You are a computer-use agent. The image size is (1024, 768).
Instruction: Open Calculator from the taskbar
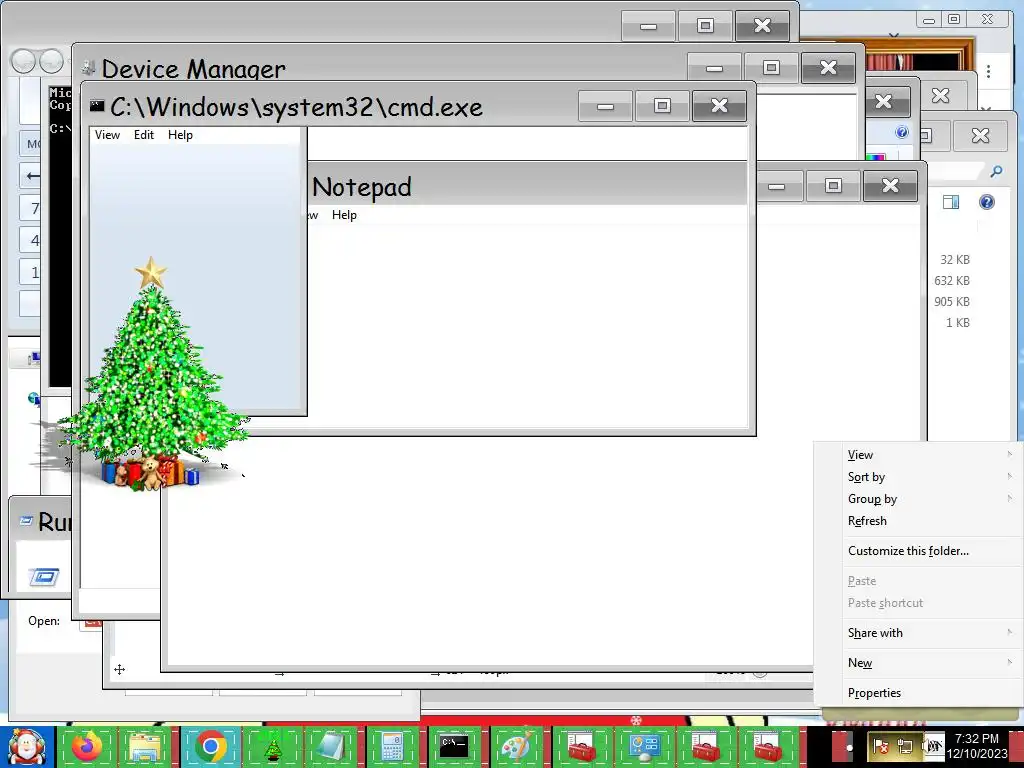pos(392,746)
